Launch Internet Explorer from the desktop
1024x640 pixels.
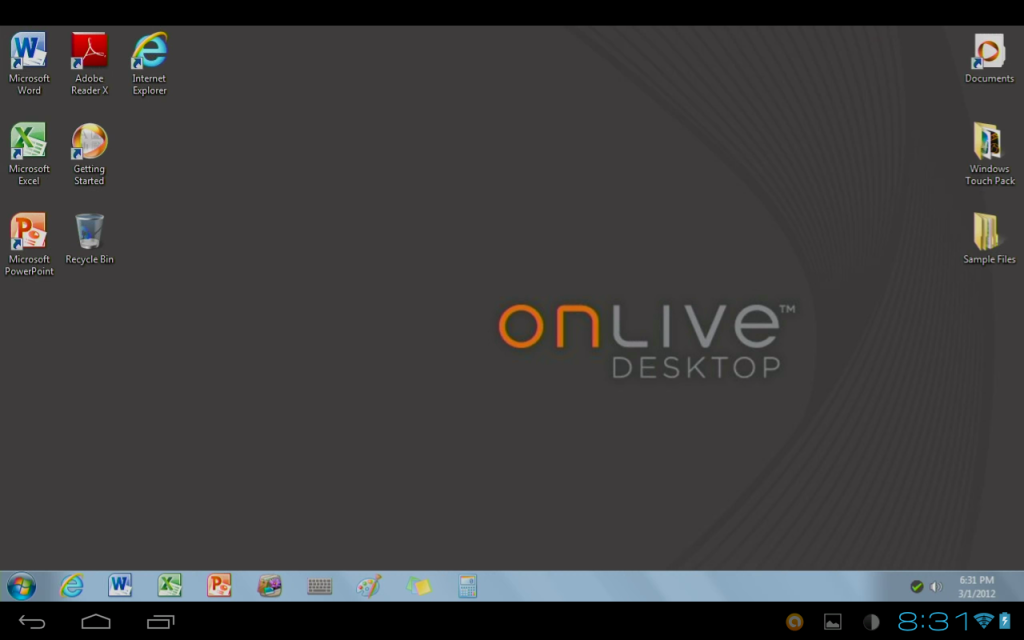(150, 63)
